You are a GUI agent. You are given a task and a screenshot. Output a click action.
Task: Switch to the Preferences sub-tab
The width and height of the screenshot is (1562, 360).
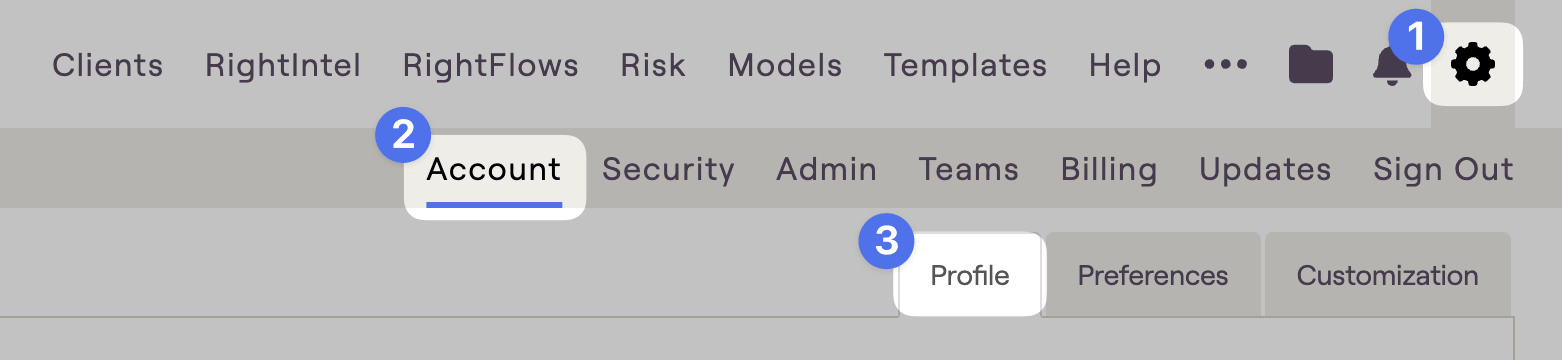point(1153,275)
